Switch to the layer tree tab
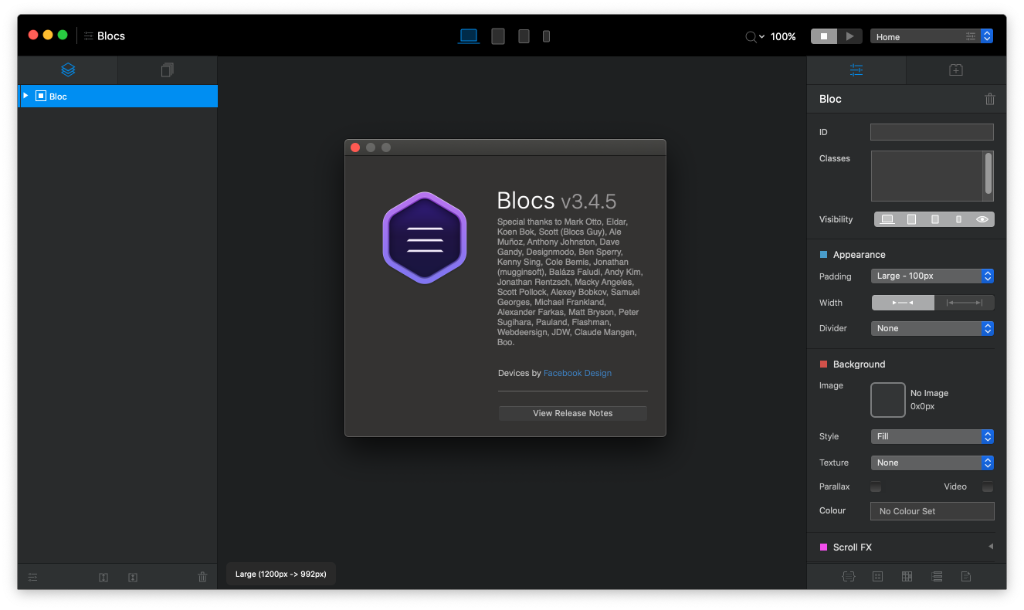 68,70
